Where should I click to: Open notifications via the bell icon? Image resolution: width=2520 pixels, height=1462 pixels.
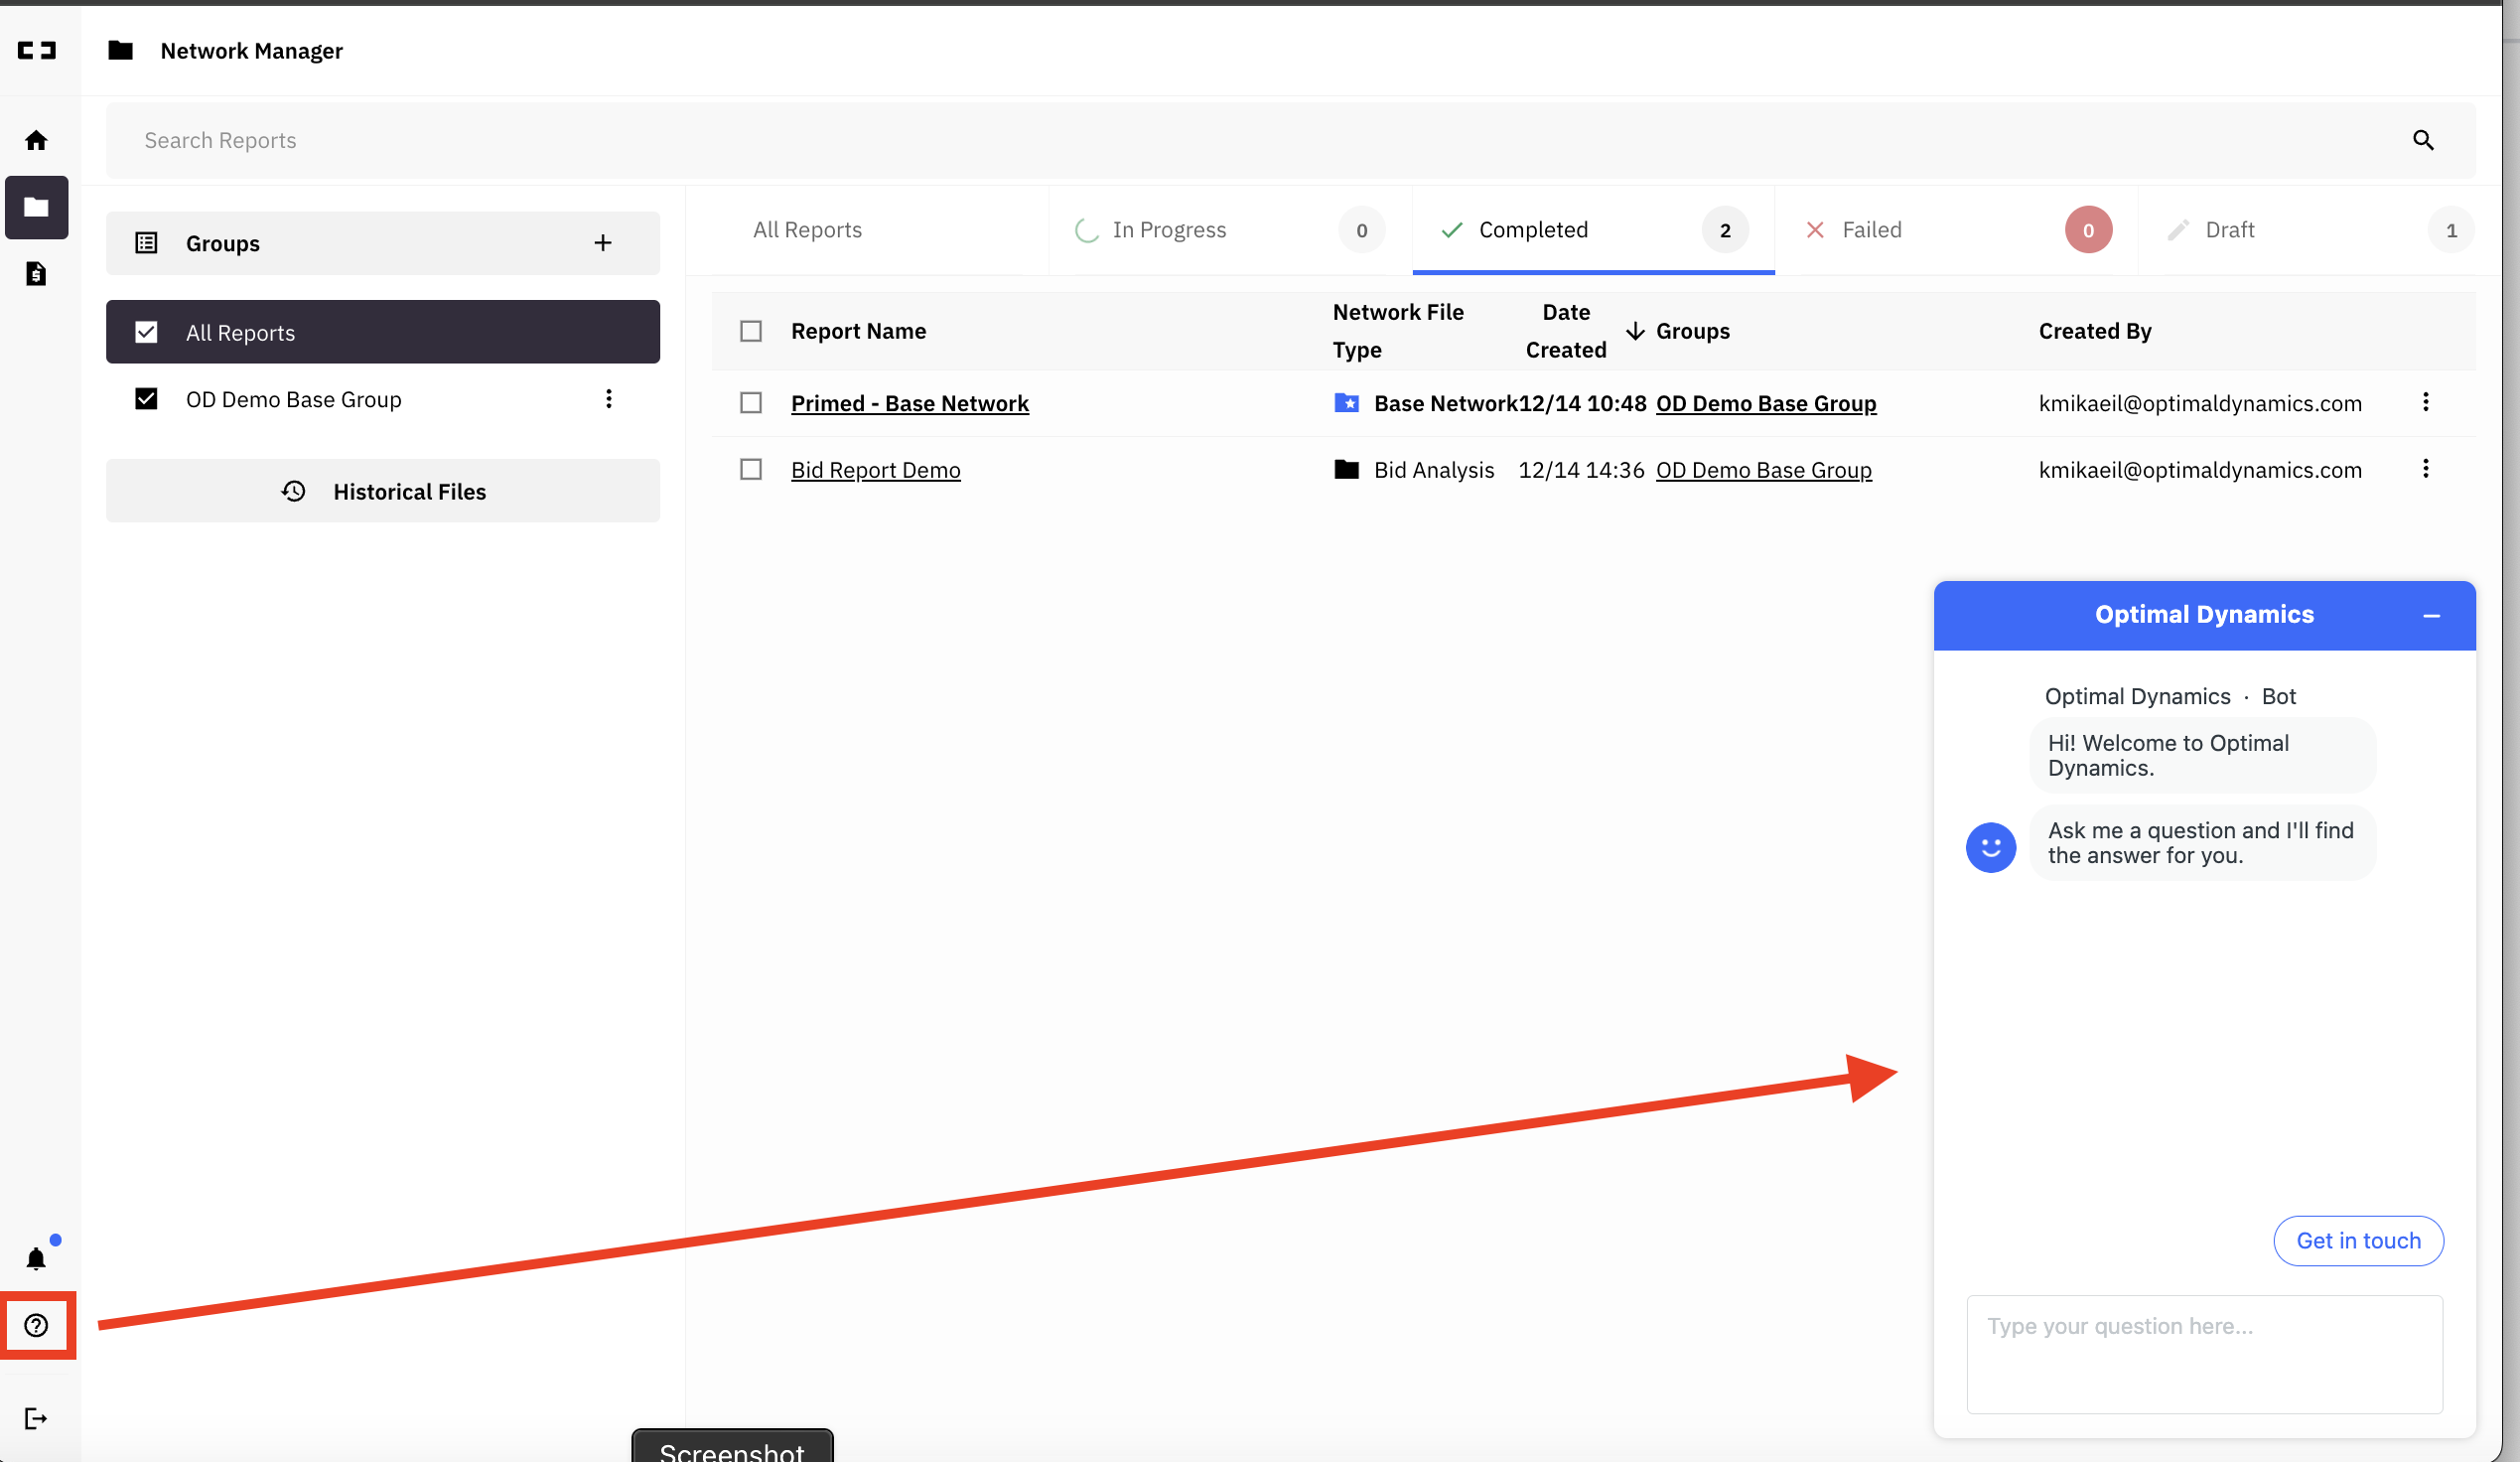point(36,1258)
